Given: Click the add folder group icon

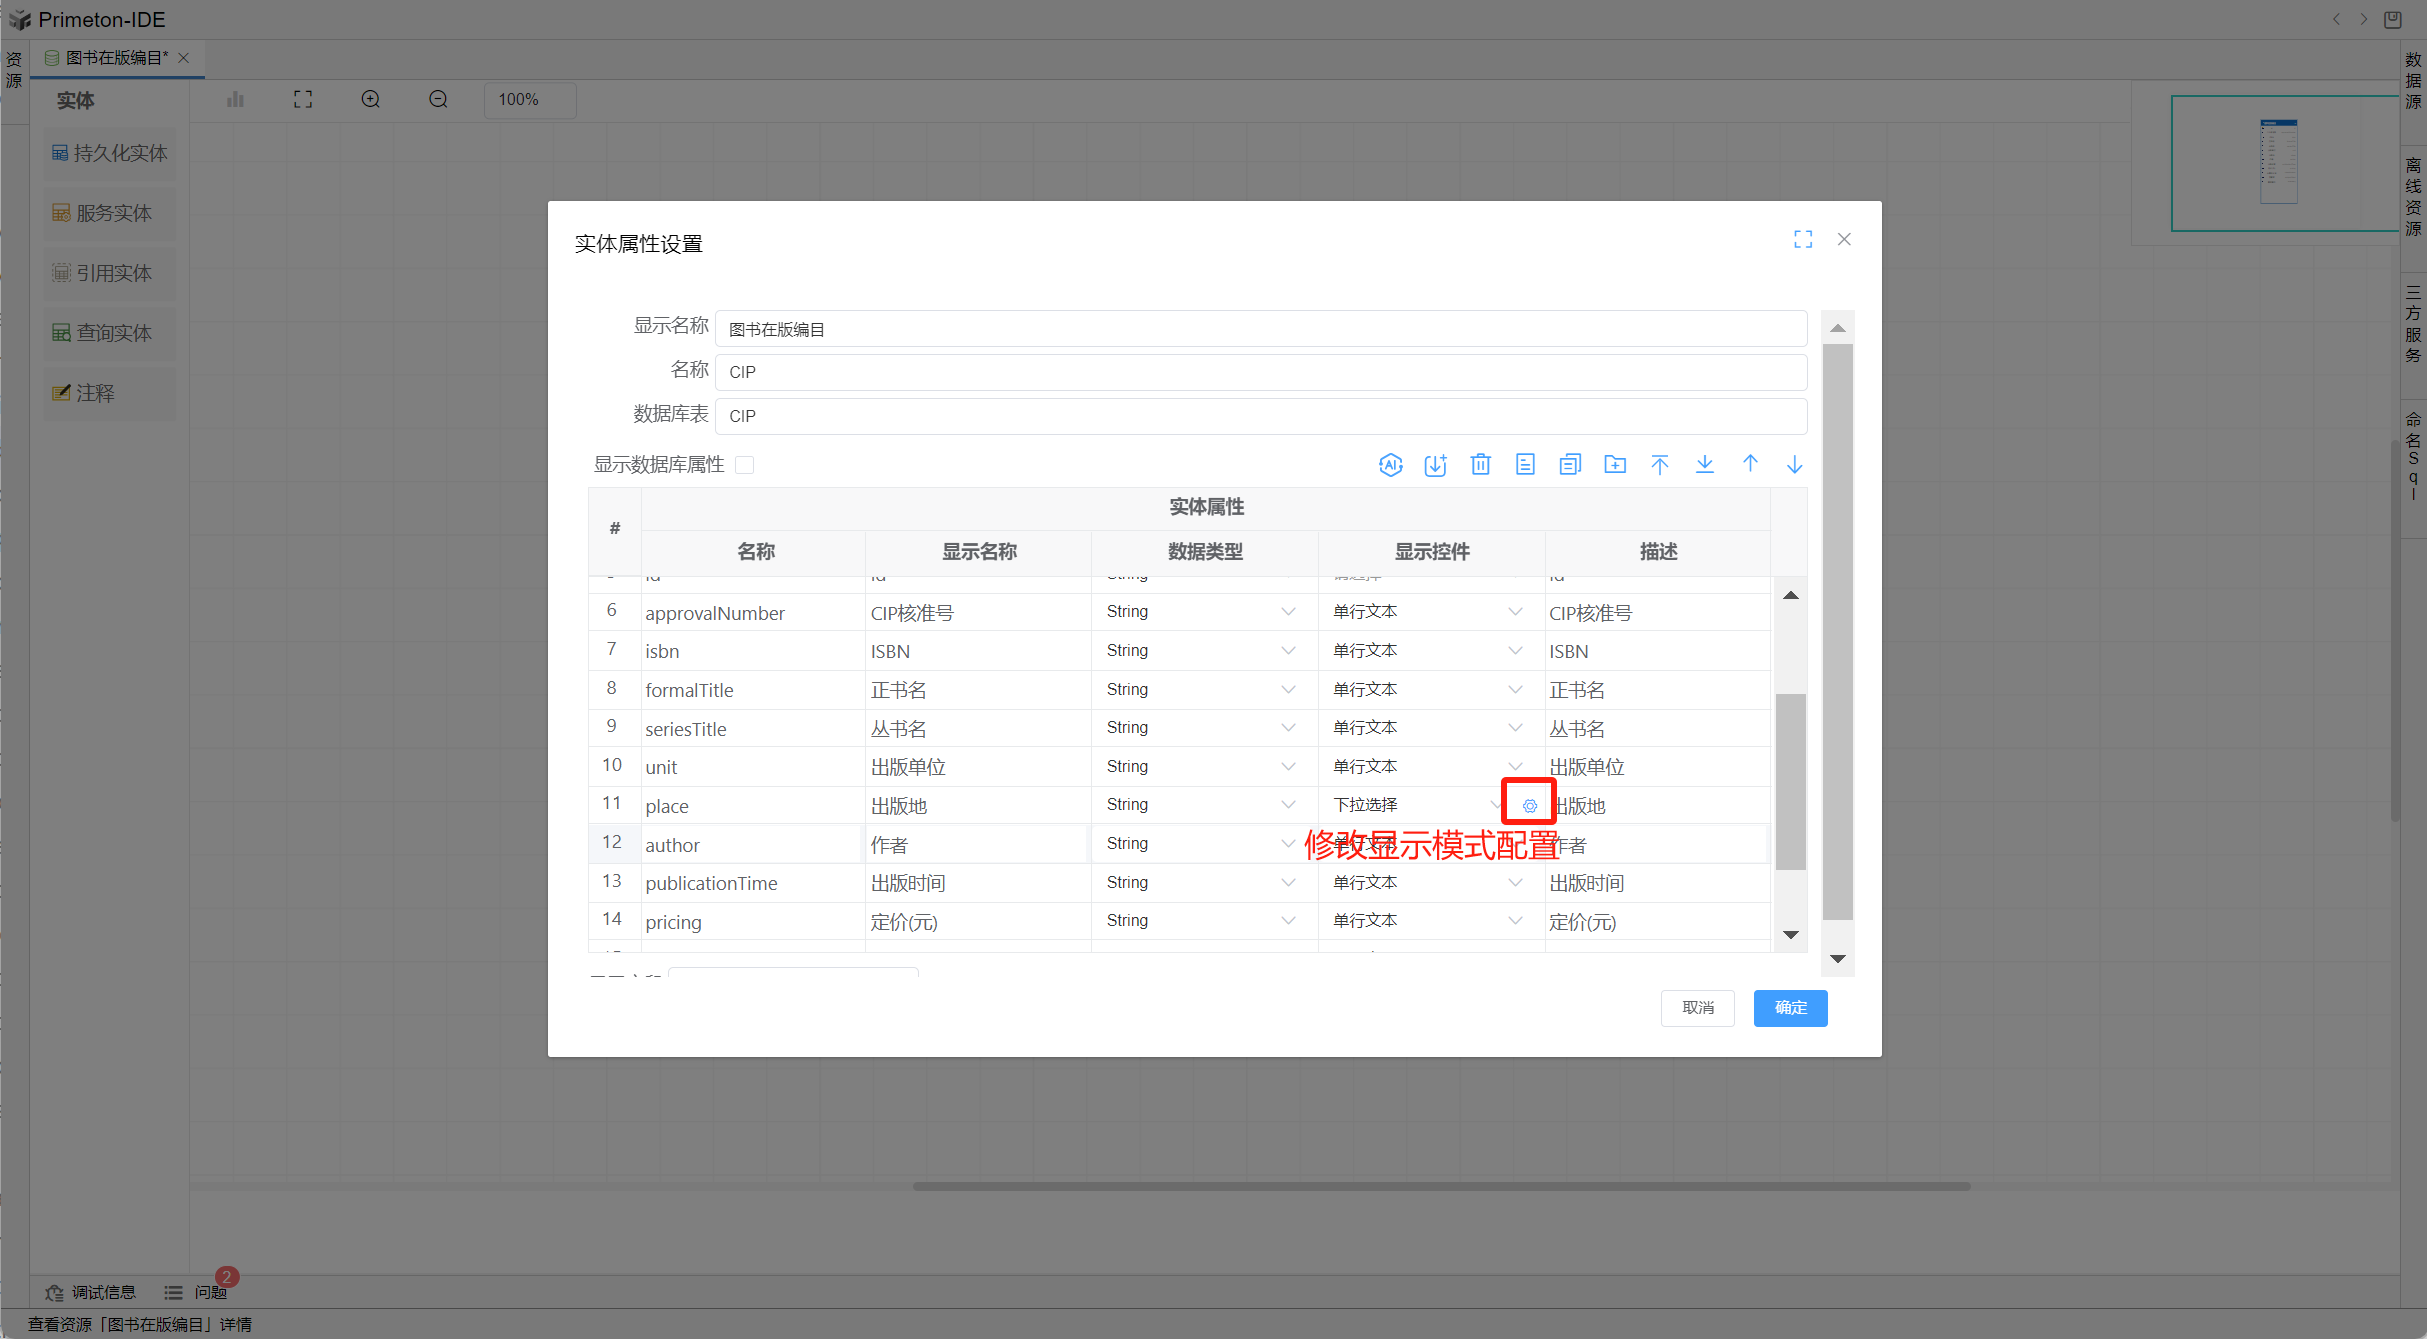Looking at the screenshot, I should (x=1614, y=464).
